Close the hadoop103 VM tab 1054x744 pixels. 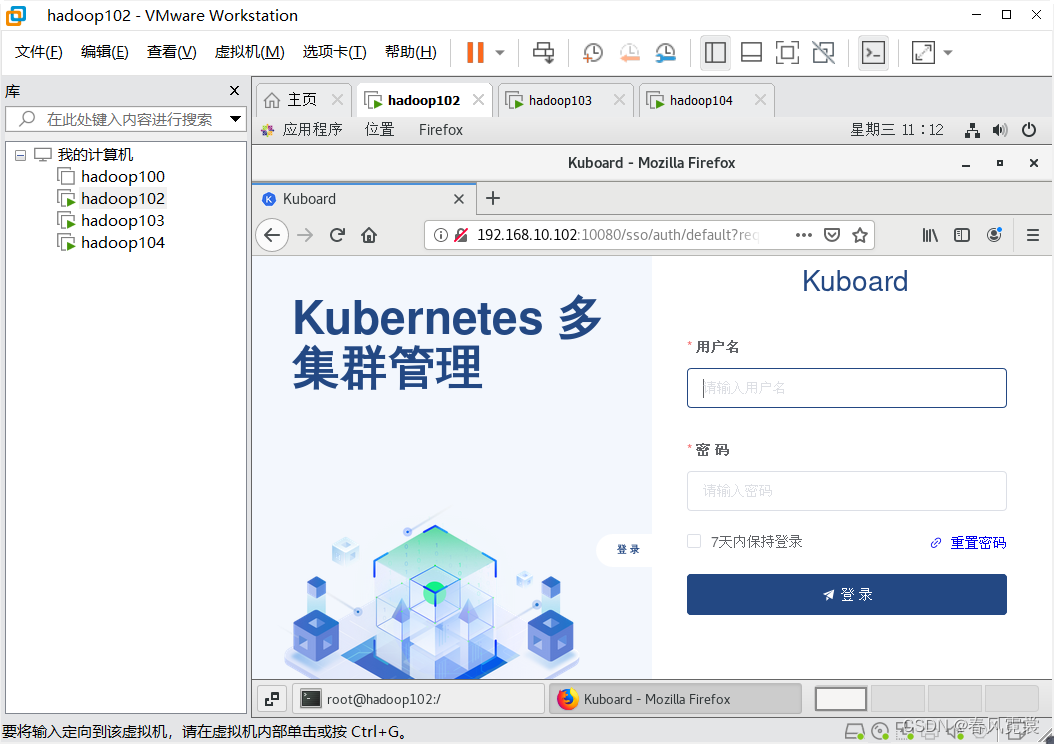pos(619,99)
